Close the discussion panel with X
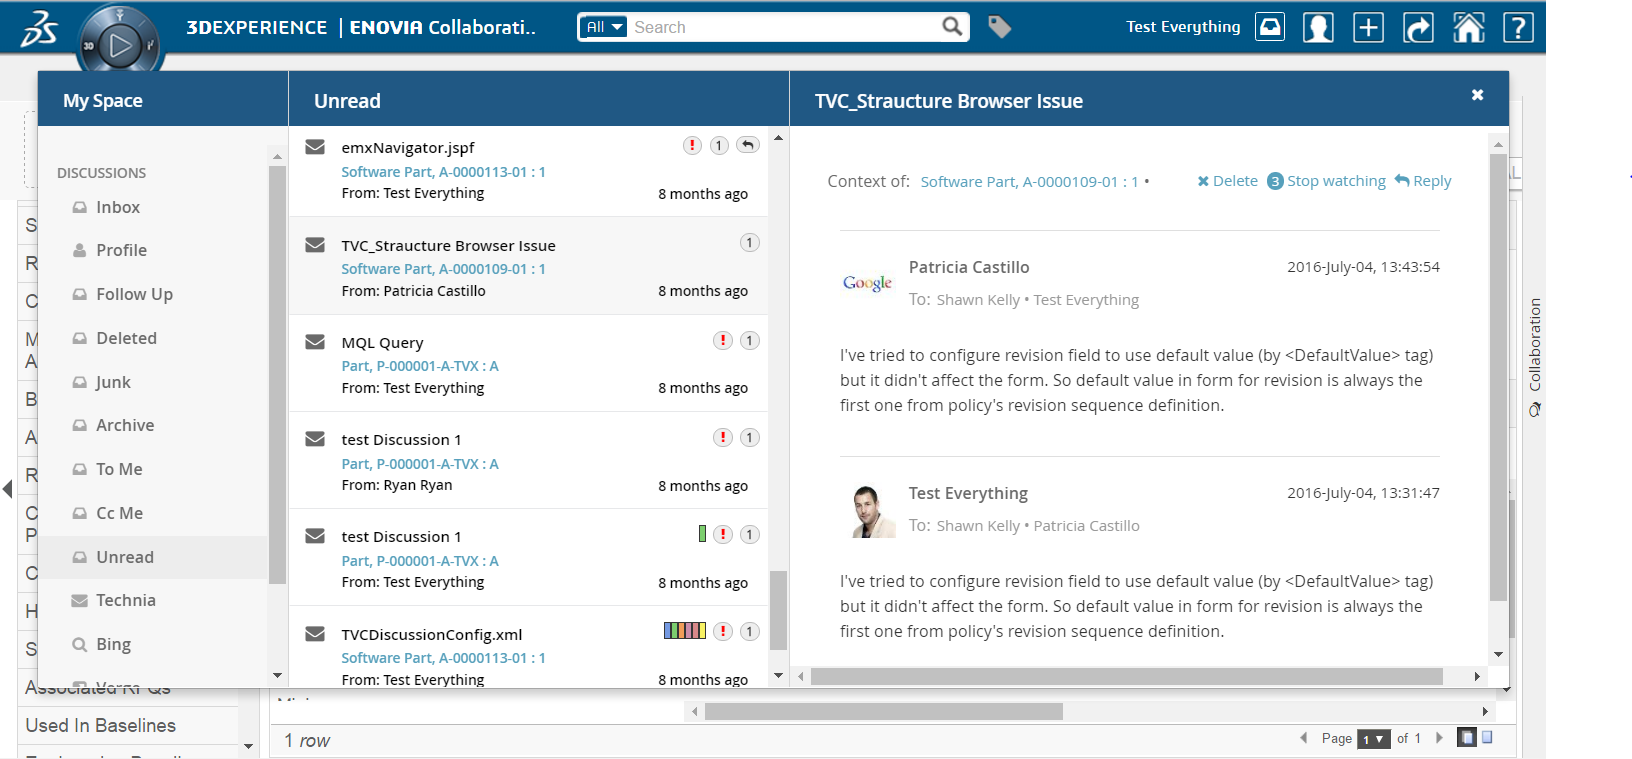1632x759 pixels. click(1477, 95)
